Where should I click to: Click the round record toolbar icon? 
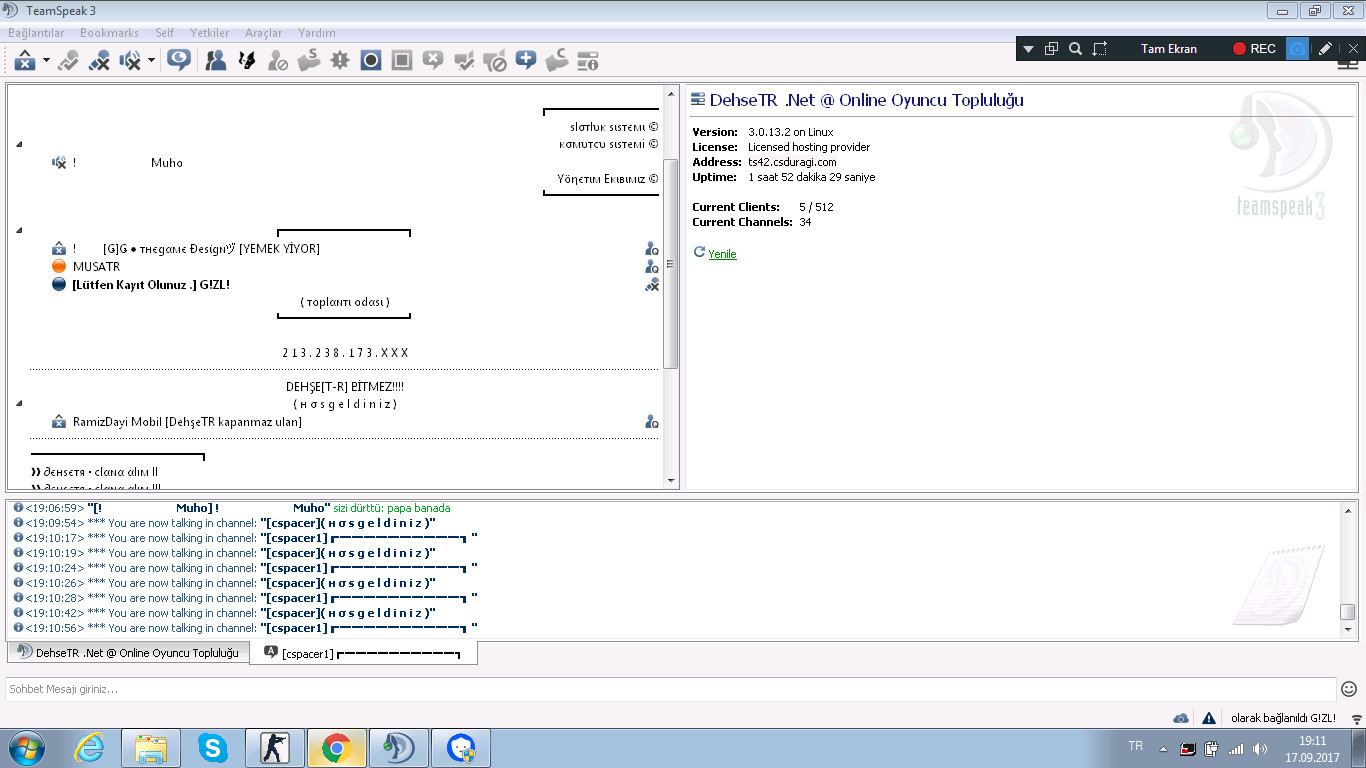click(x=371, y=61)
